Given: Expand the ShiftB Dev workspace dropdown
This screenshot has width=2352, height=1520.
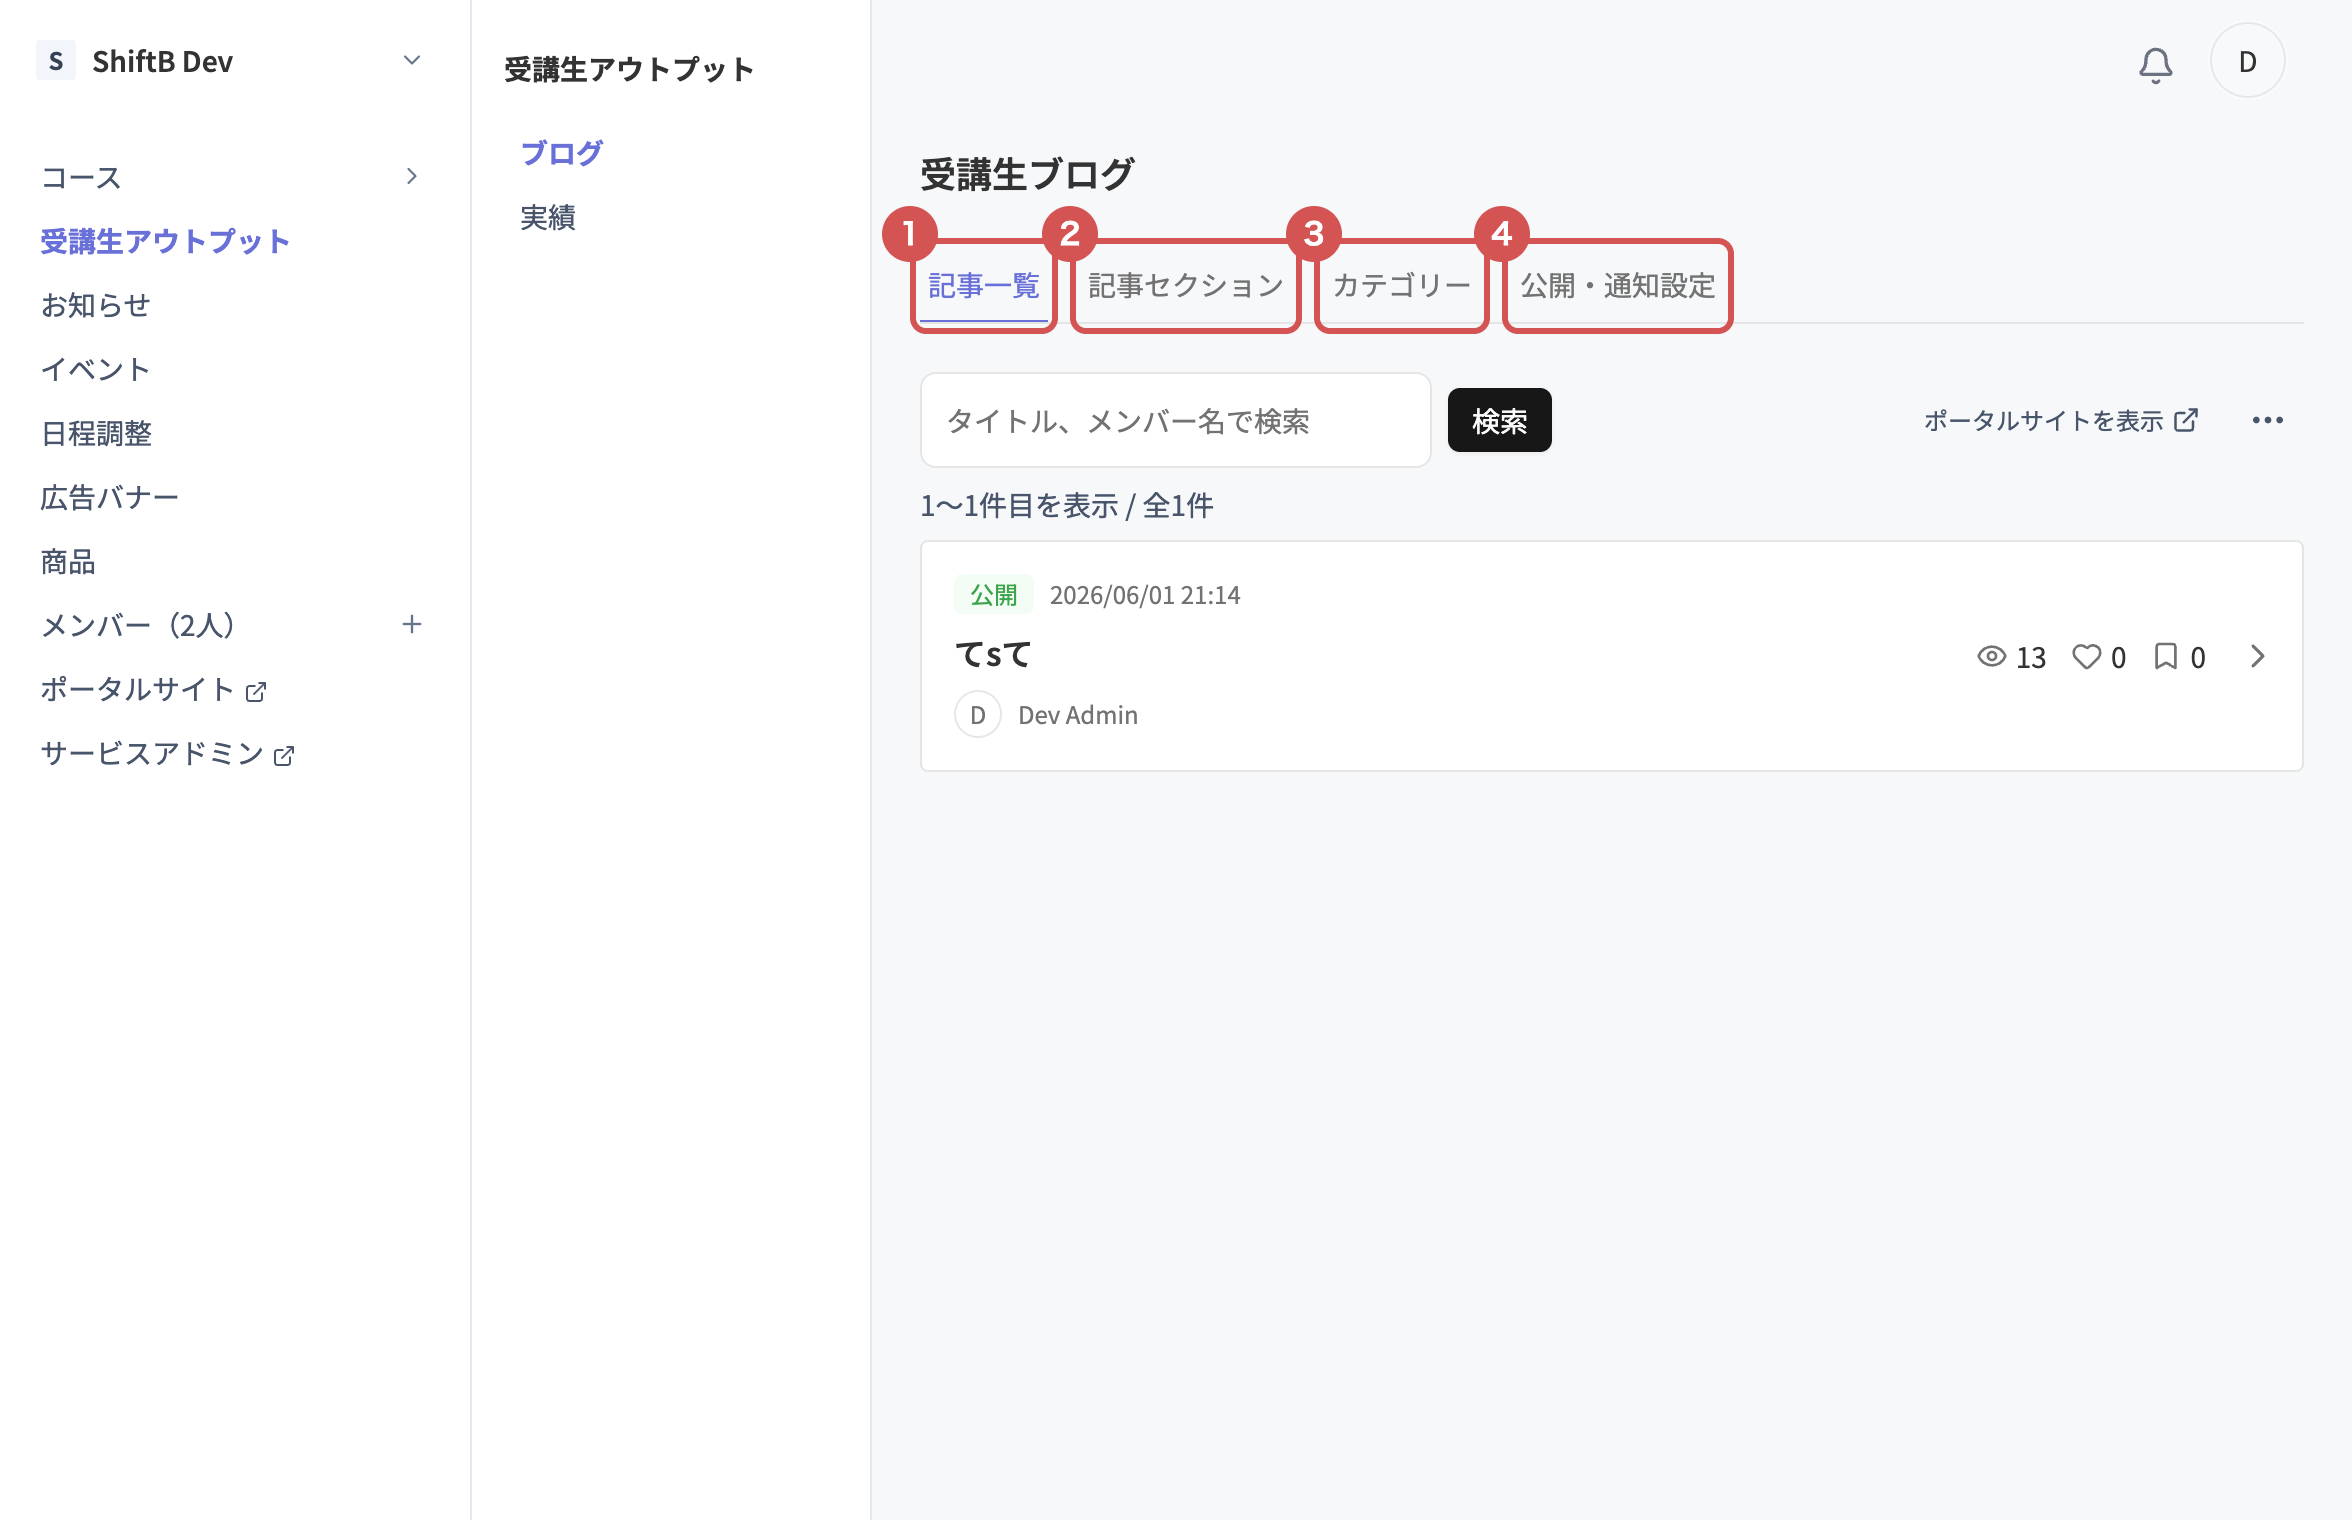Looking at the screenshot, I should point(411,61).
